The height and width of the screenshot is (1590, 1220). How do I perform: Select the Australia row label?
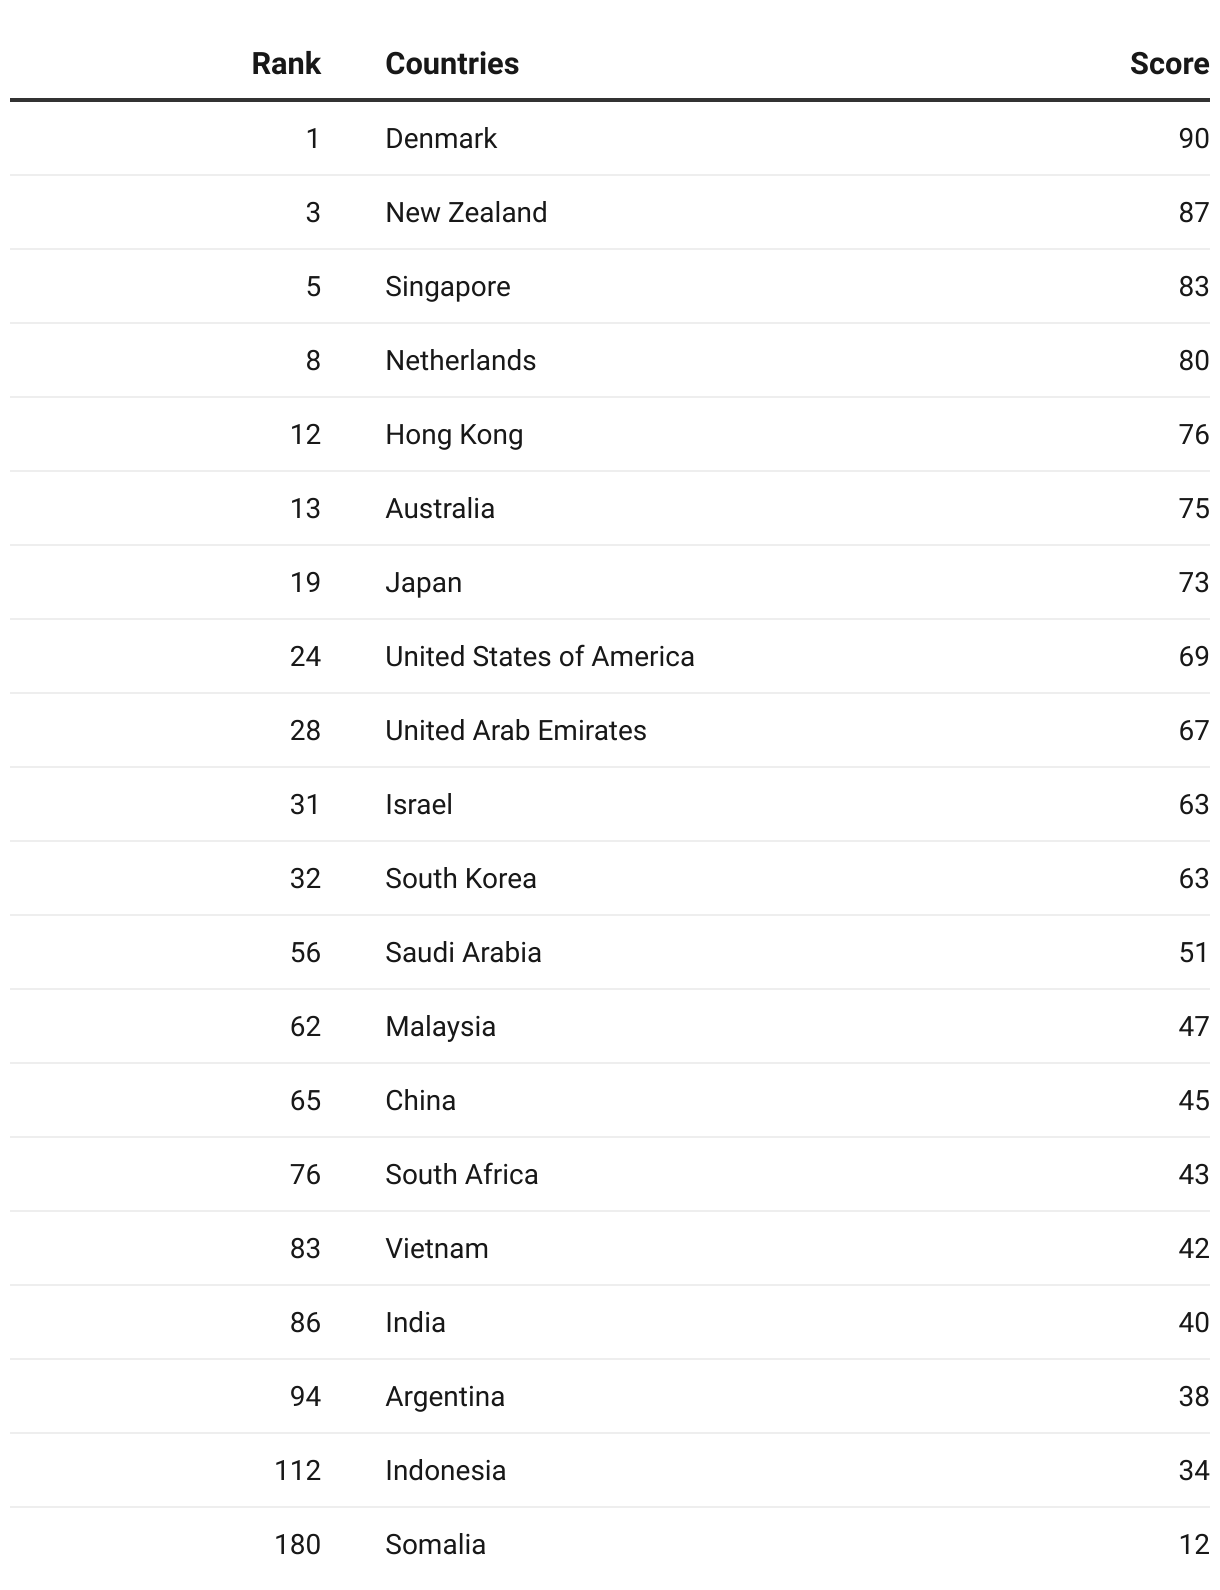click(440, 508)
